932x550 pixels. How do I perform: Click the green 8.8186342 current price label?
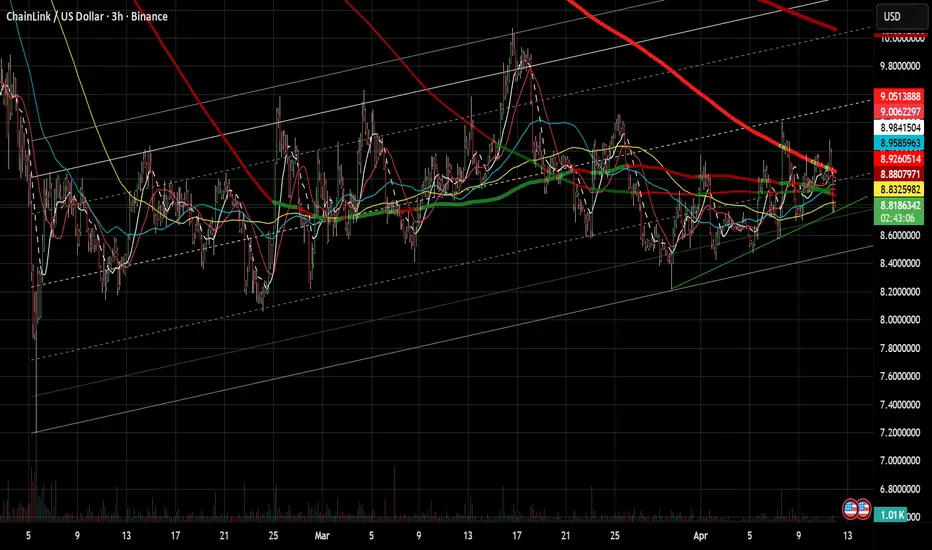pyautogui.click(x=899, y=205)
